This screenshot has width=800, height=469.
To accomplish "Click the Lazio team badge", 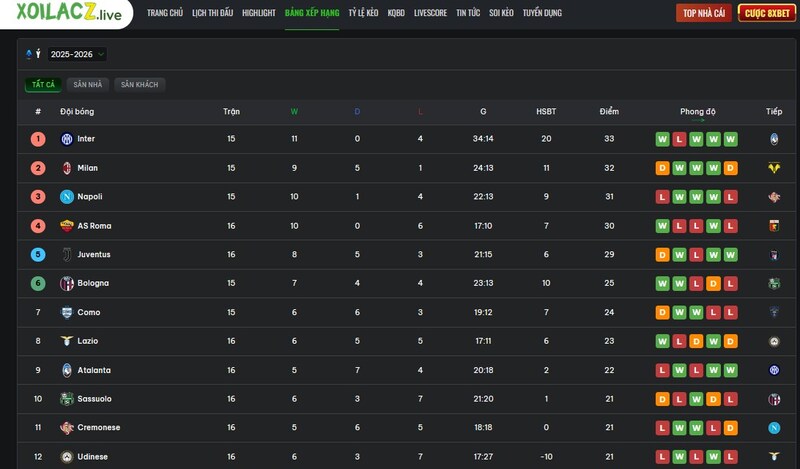I will click(67, 341).
